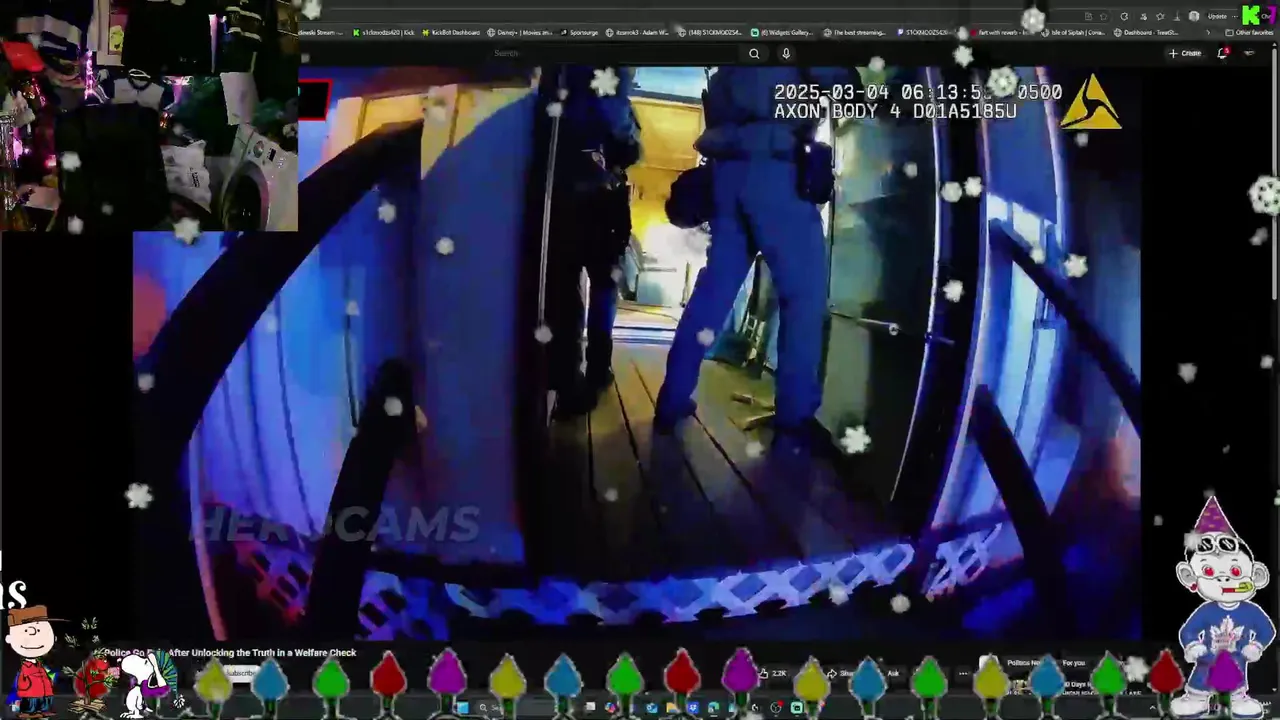Open the KickBot Dashboard bookmark
The image size is (1280, 720).
pyautogui.click(x=450, y=33)
